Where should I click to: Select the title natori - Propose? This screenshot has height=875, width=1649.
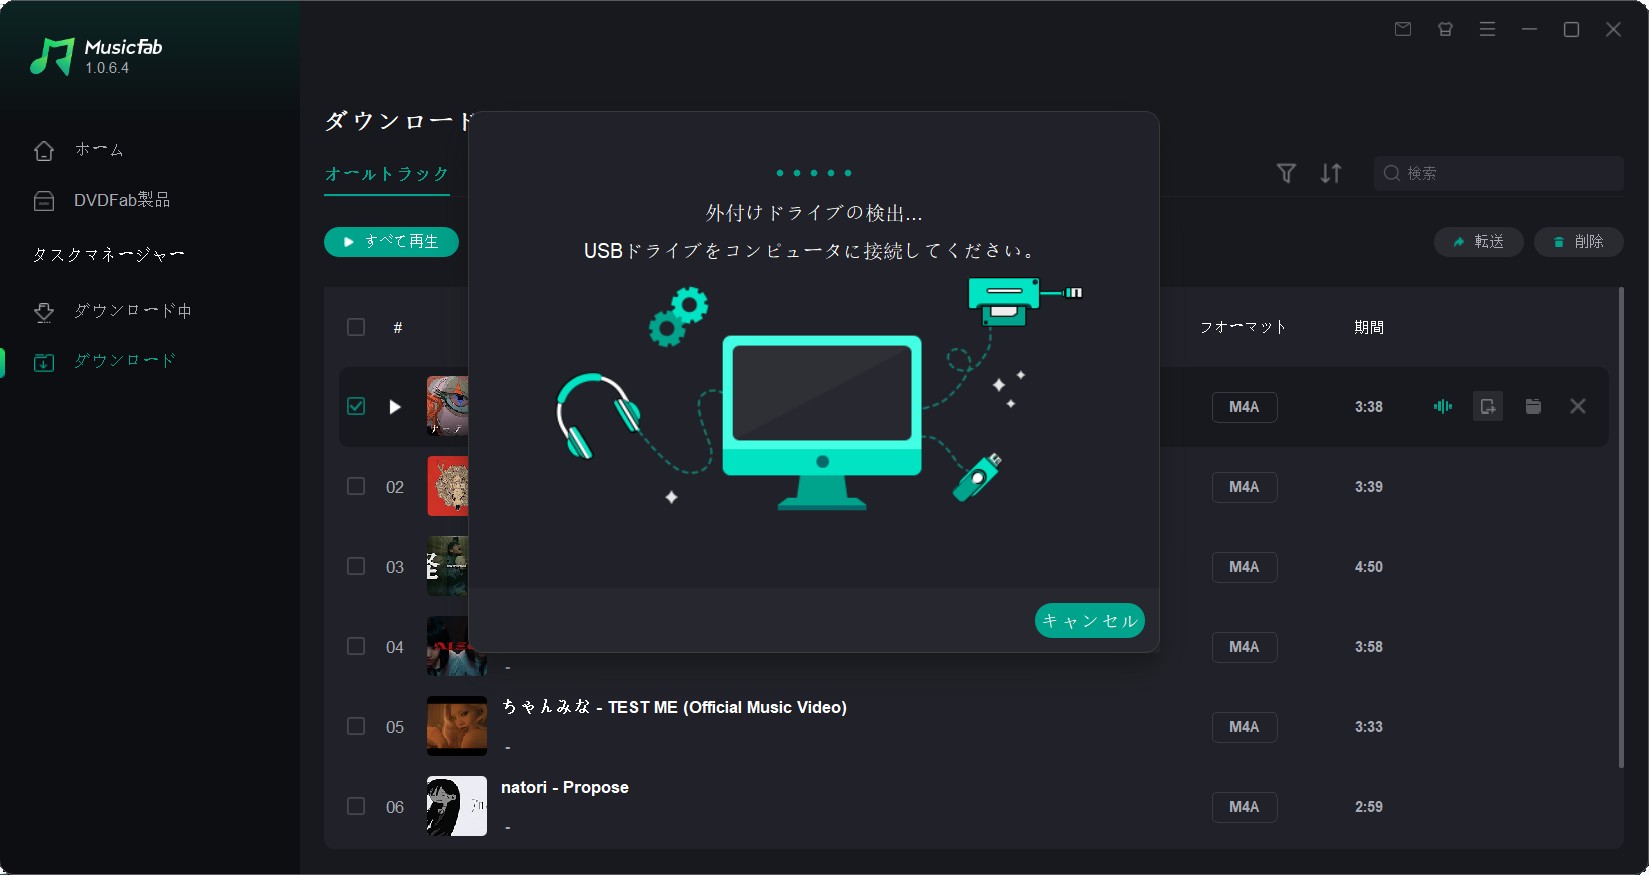click(x=565, y=787)
